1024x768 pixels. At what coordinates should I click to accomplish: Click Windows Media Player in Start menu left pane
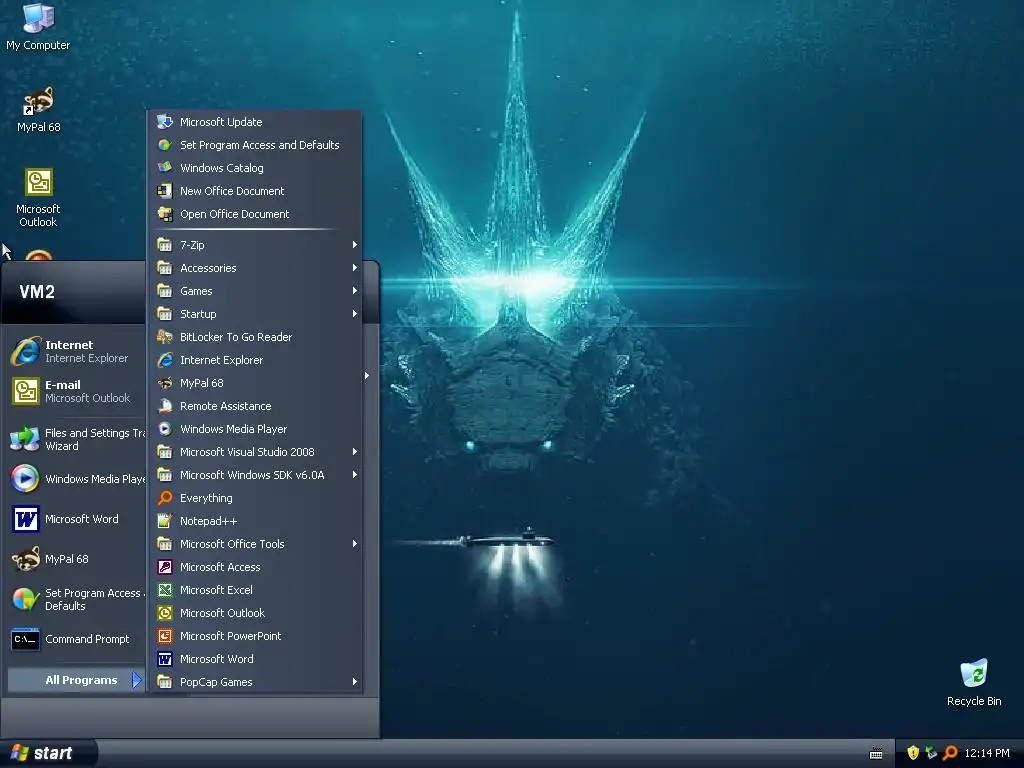click(76, 479)
